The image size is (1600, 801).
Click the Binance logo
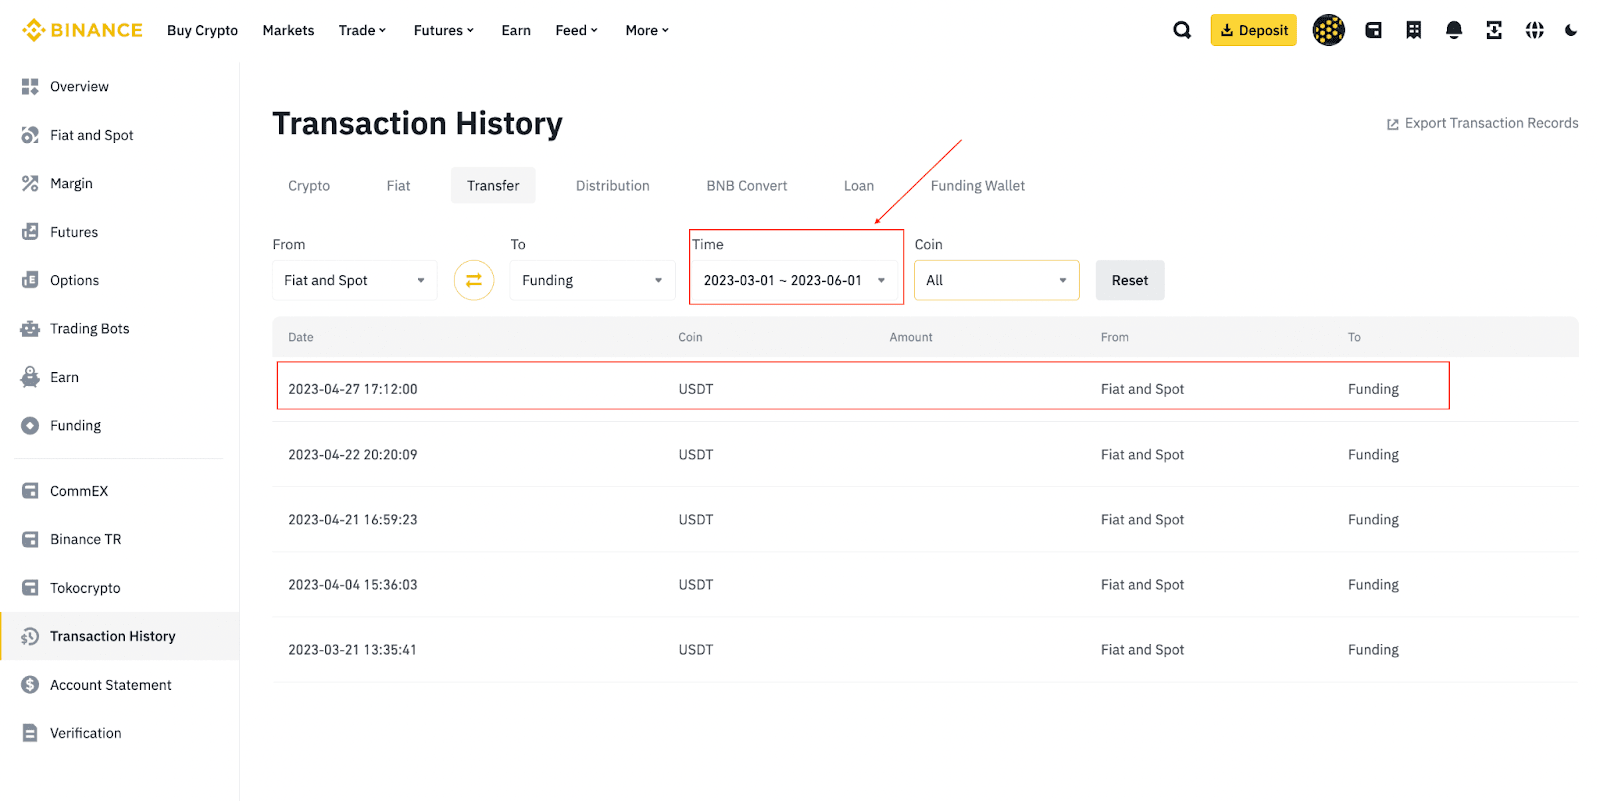click(x=82, y=30)
